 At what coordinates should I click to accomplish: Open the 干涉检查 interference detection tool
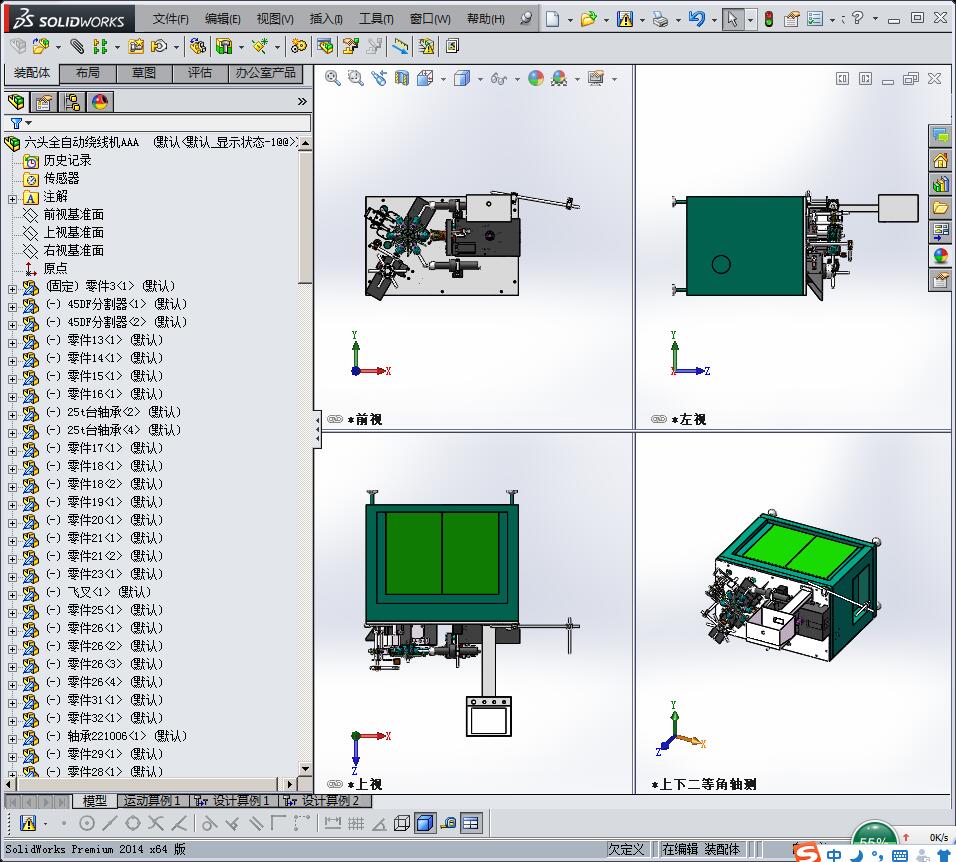(427, 46)
